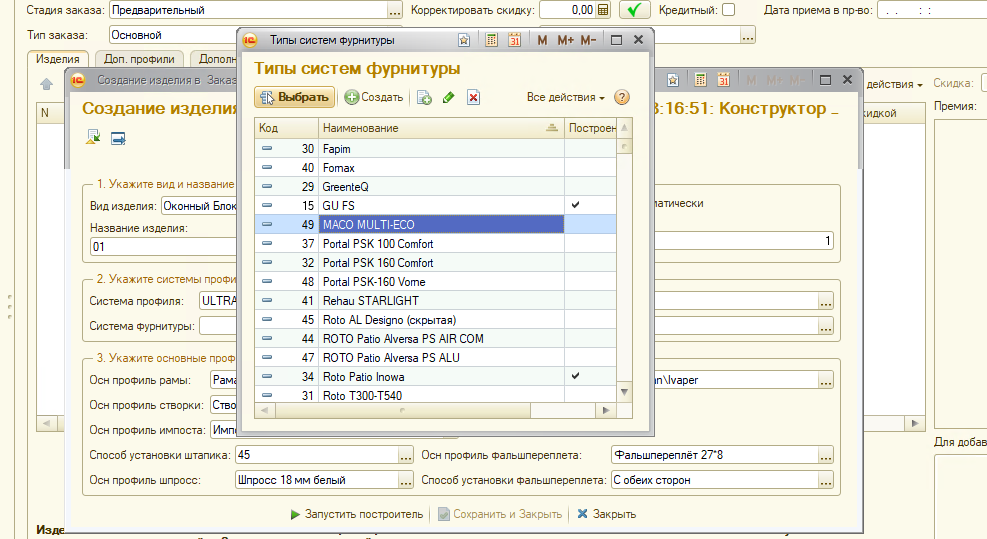Select the GreenteQ row
Screen dimensions: 987x539
click(436, 186)
